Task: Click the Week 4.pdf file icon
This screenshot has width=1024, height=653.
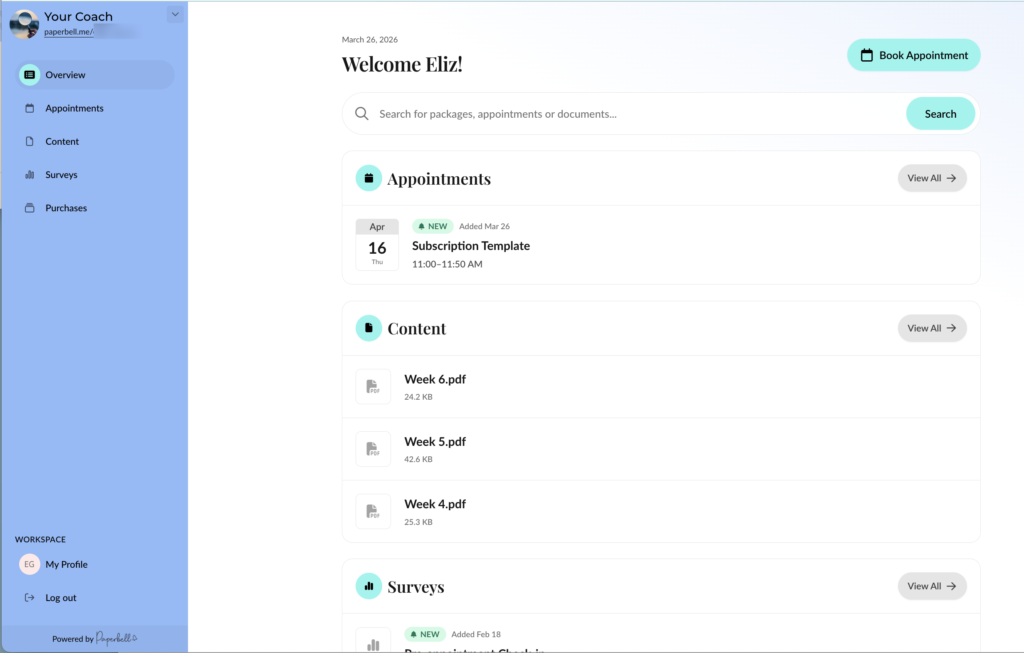Action: [x=373, y=511]
